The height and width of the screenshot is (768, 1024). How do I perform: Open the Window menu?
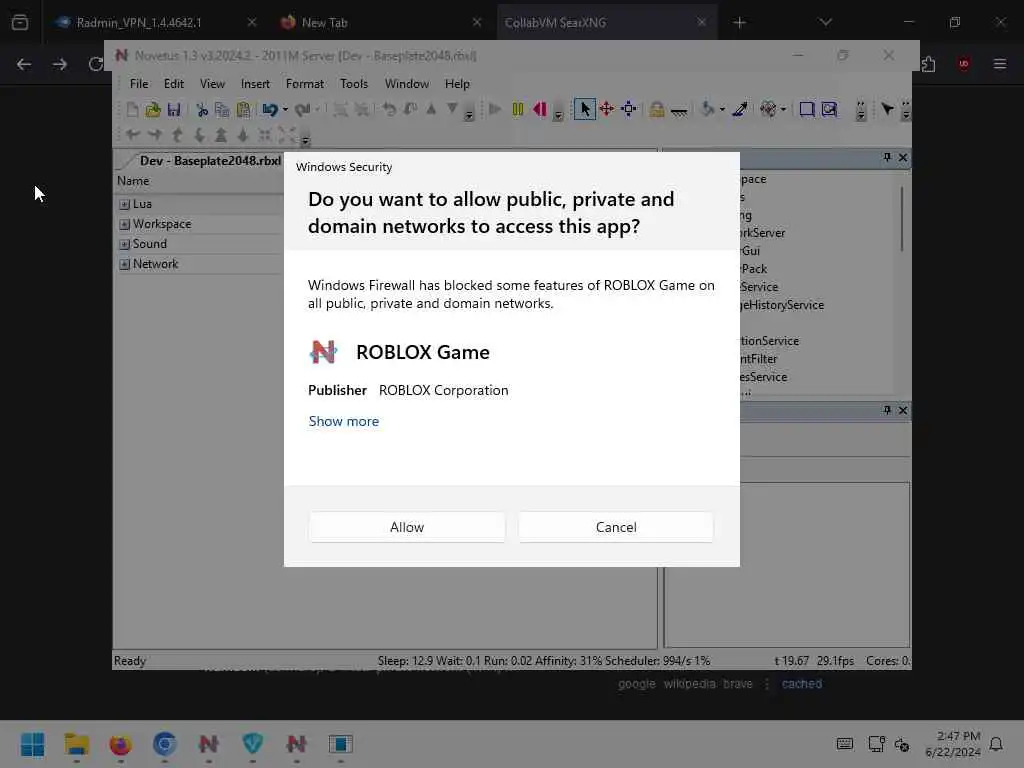pos(407,84)
